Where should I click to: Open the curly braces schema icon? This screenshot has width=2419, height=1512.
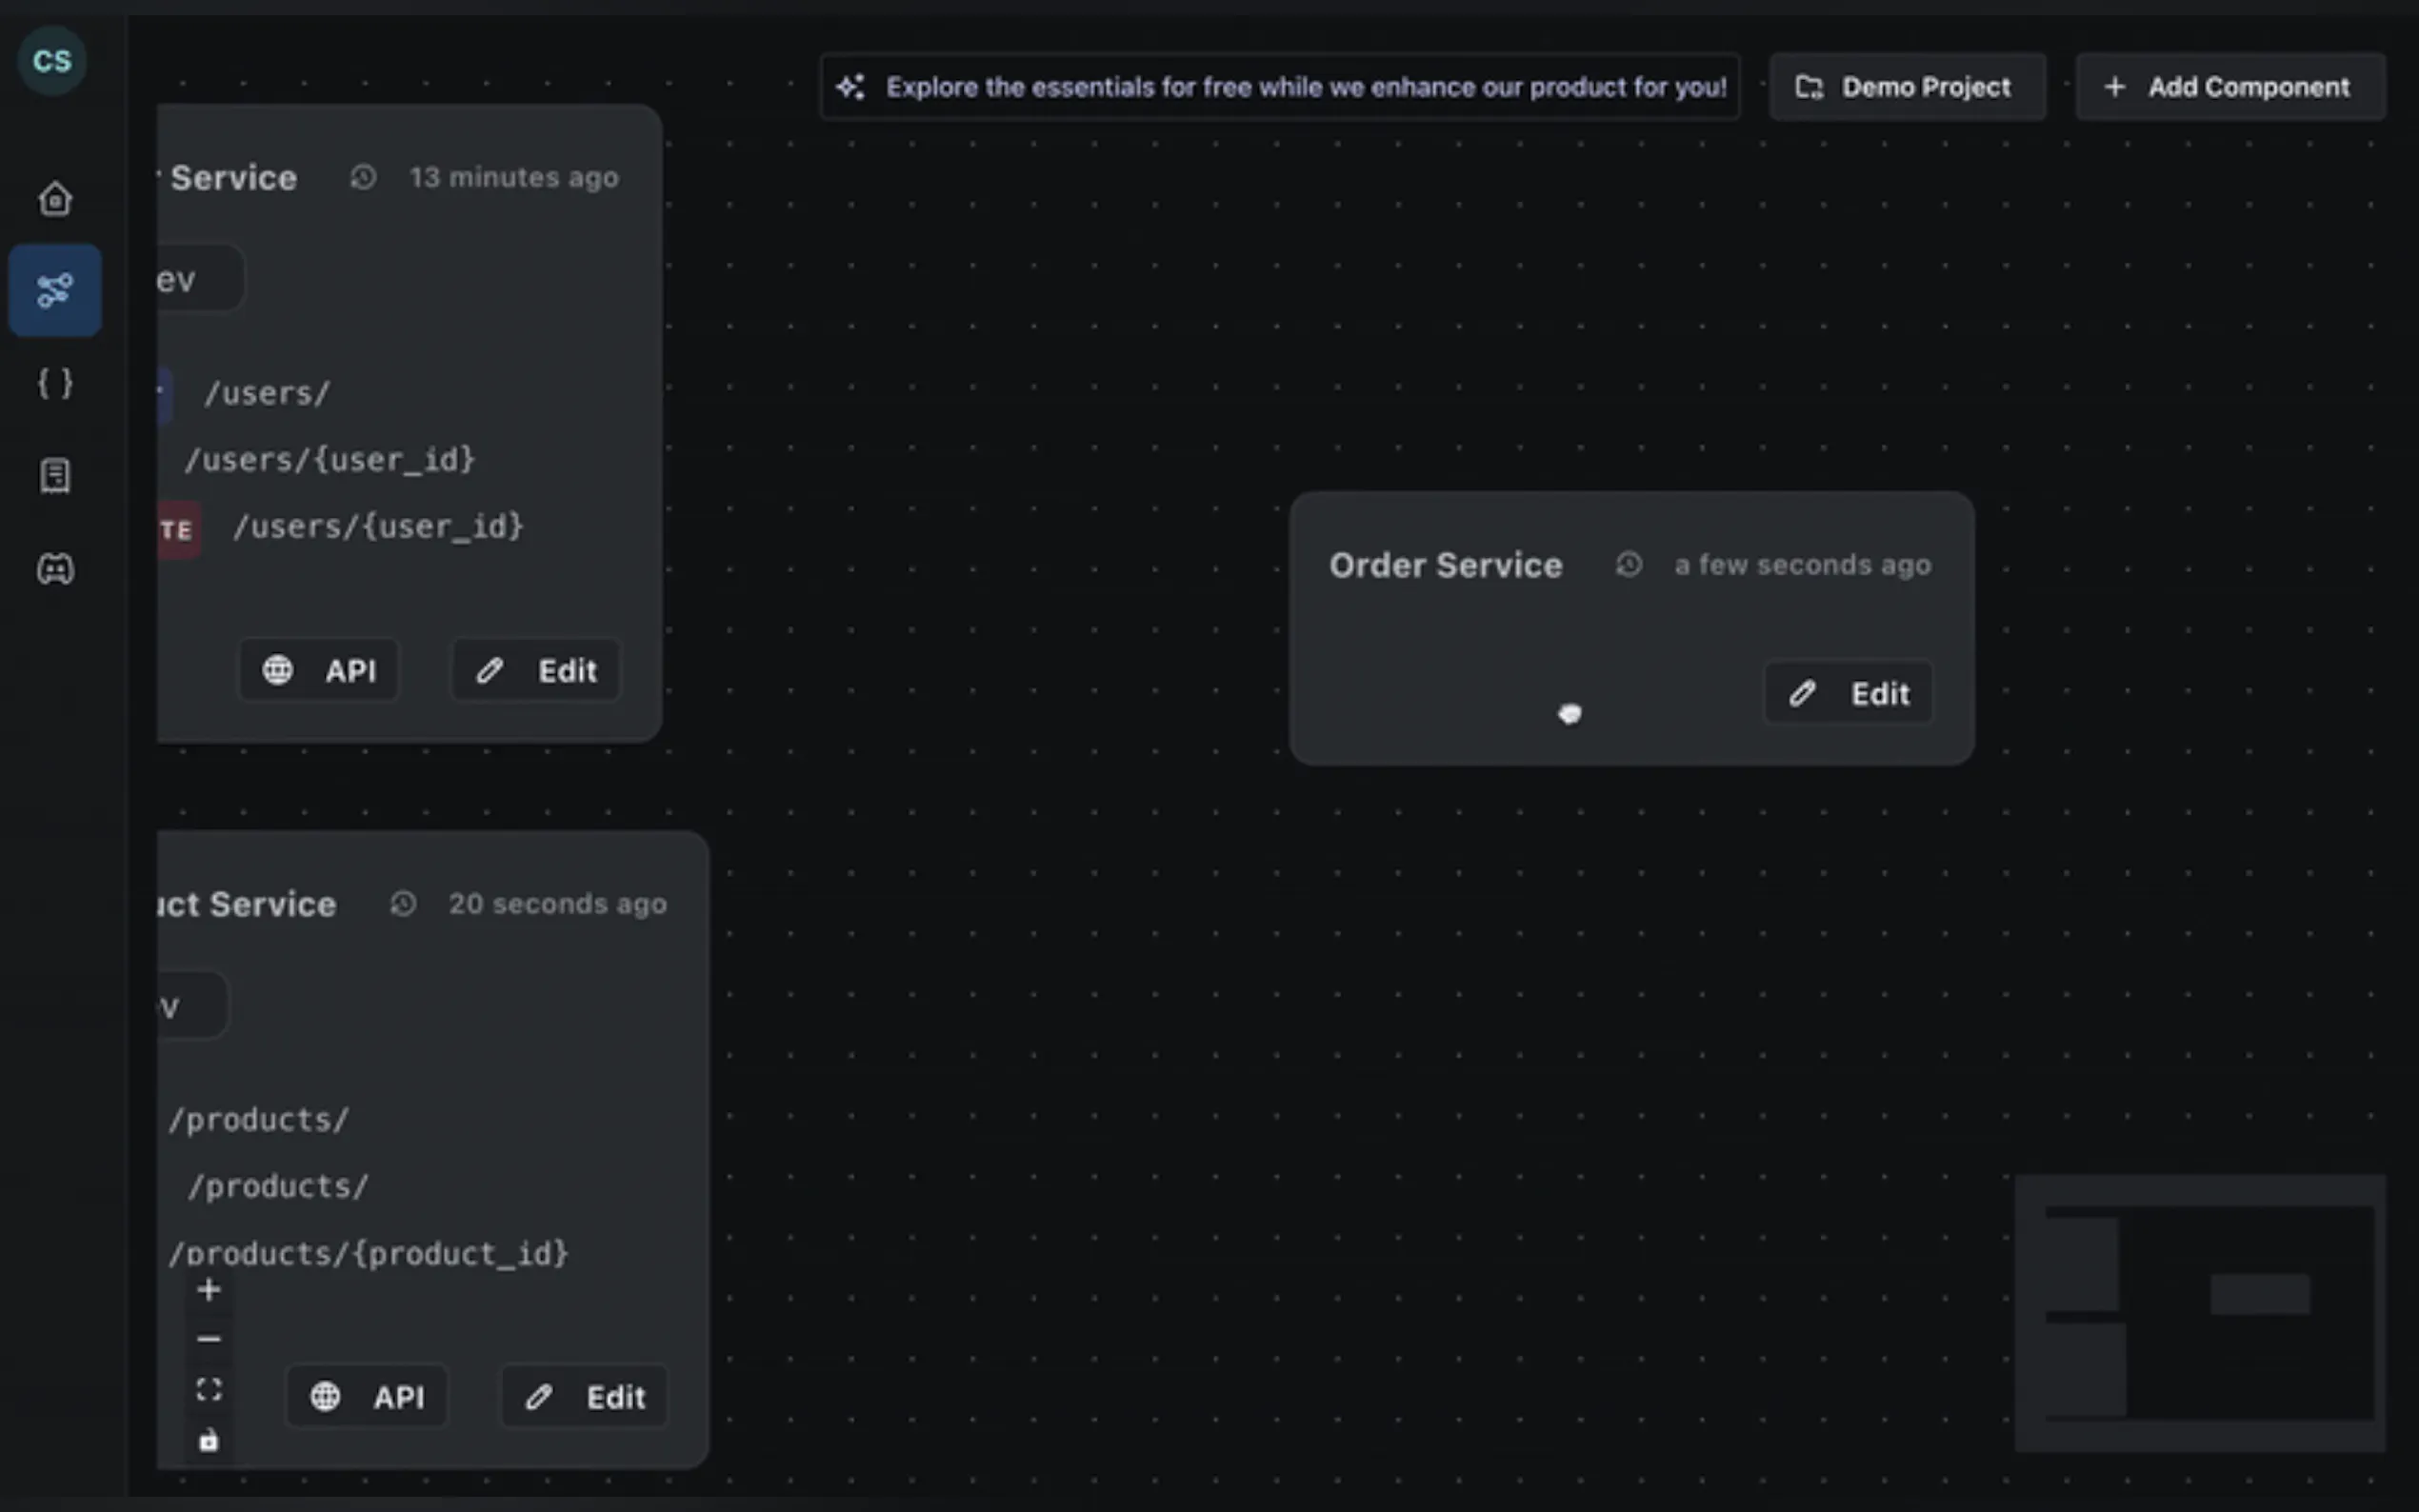(55, 383)
